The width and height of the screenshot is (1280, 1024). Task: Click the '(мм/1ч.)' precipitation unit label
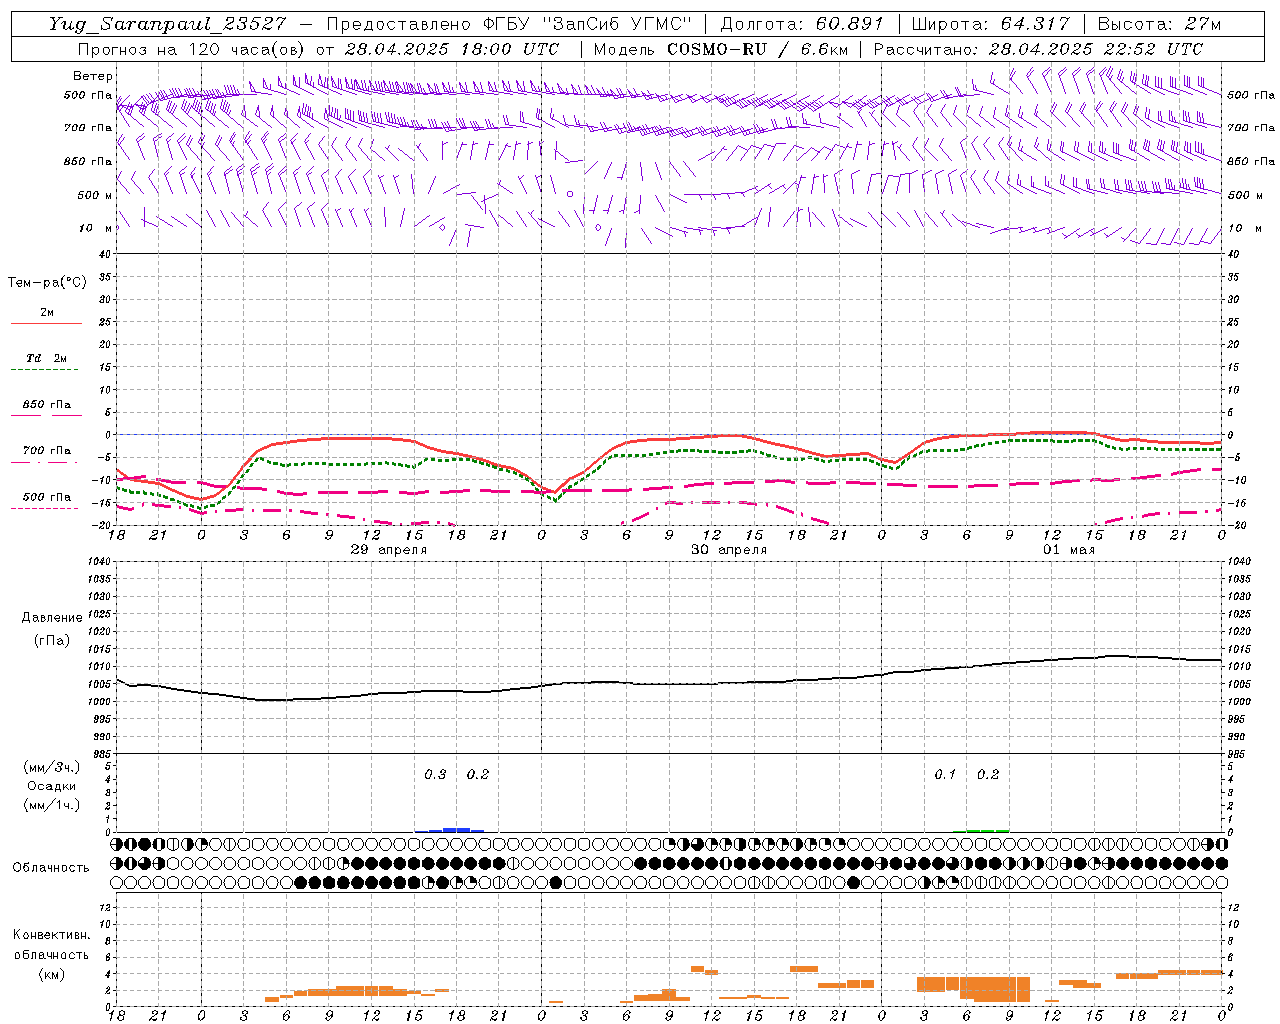click(x=52, y=805)
